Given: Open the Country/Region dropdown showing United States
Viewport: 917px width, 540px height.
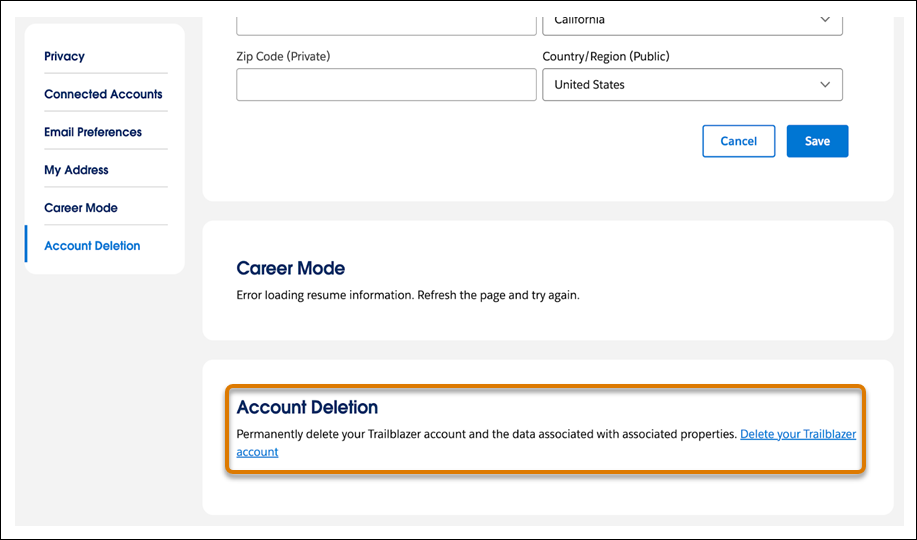Looking at the screenshot, I should tap(692, 84).
